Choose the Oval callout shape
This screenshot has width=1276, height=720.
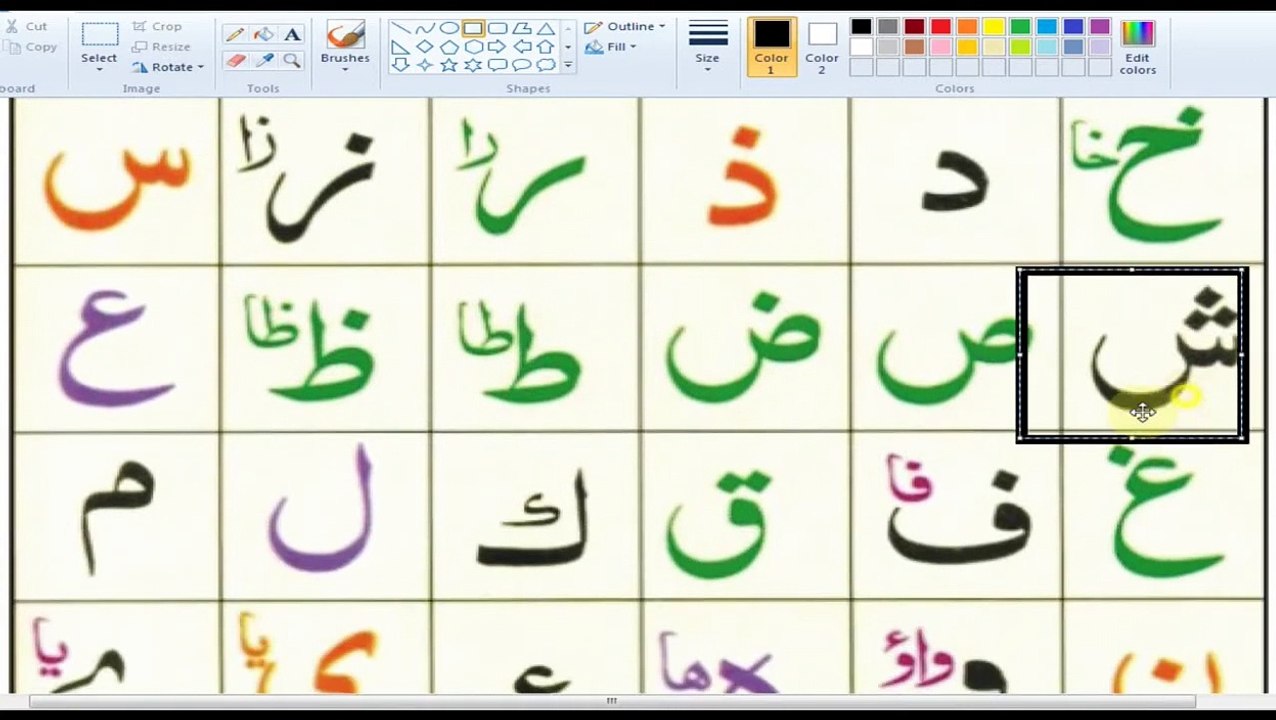521,65
